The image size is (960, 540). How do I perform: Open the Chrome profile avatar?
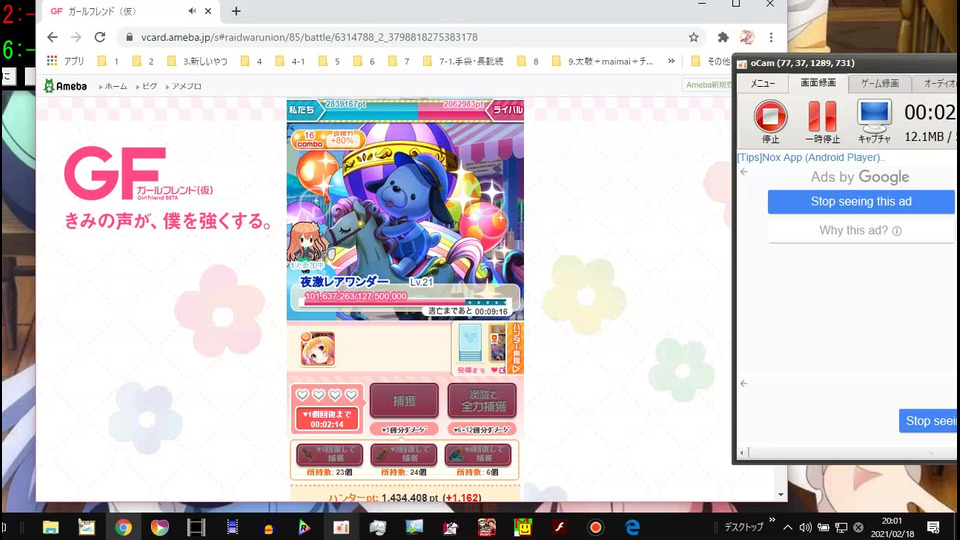pos(747,37)
